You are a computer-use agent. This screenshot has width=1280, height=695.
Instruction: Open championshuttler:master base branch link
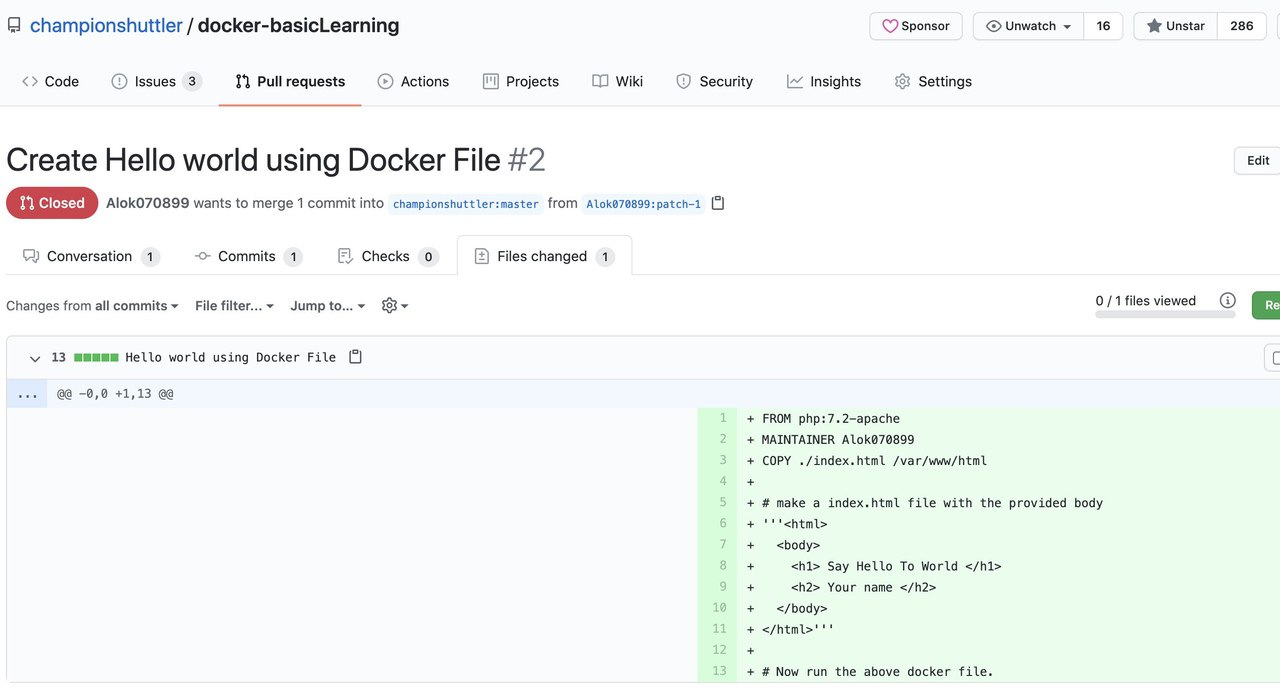tap(466, 204)
